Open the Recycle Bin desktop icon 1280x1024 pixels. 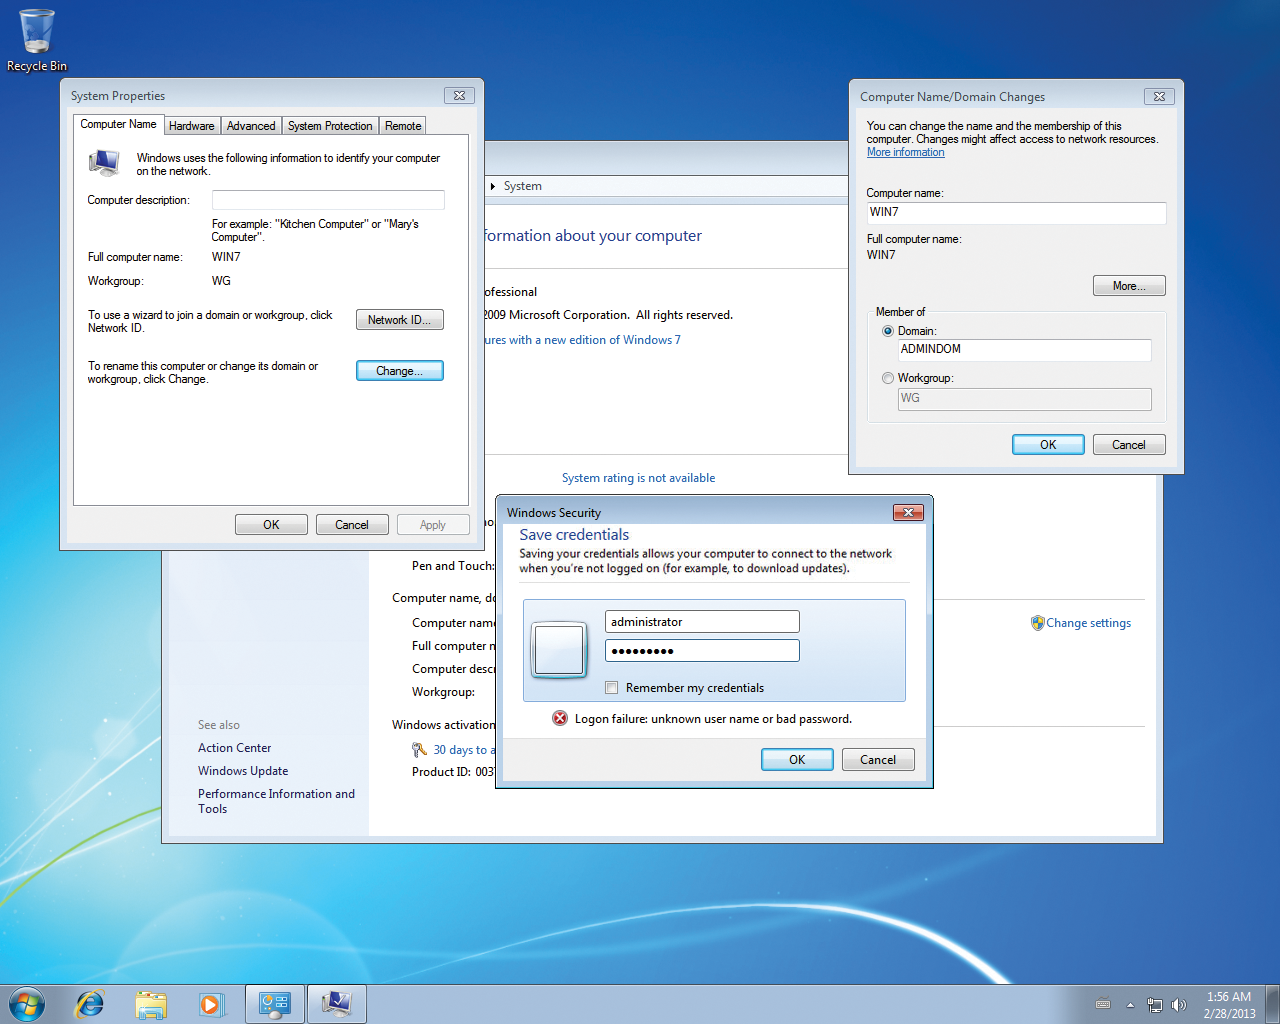[37, 40]
